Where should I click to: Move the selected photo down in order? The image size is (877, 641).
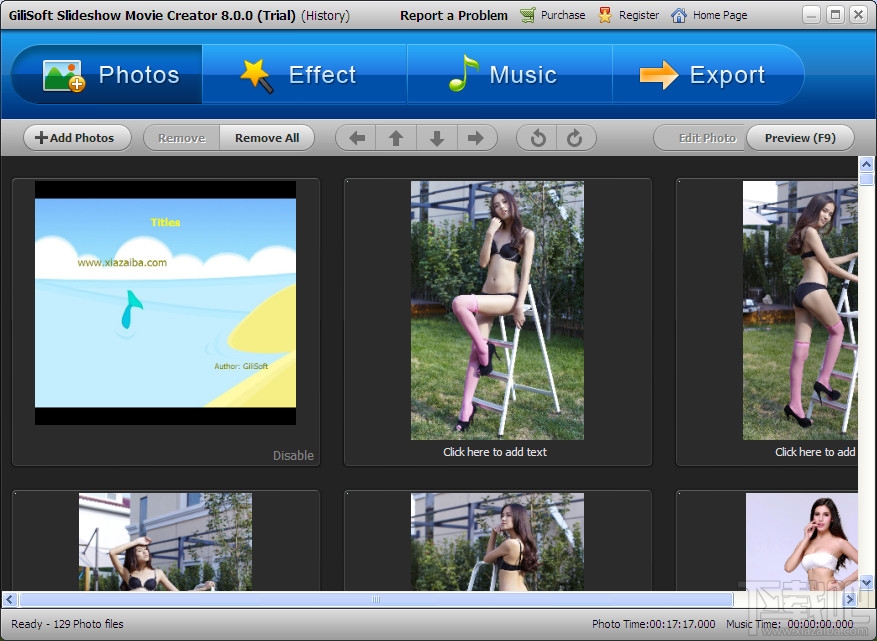click(x=436, y=138)
